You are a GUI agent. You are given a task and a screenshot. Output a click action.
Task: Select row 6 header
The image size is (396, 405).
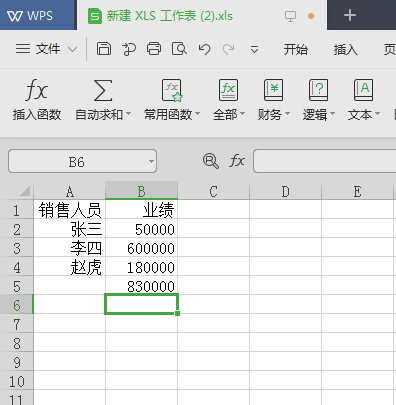point(17,305)
